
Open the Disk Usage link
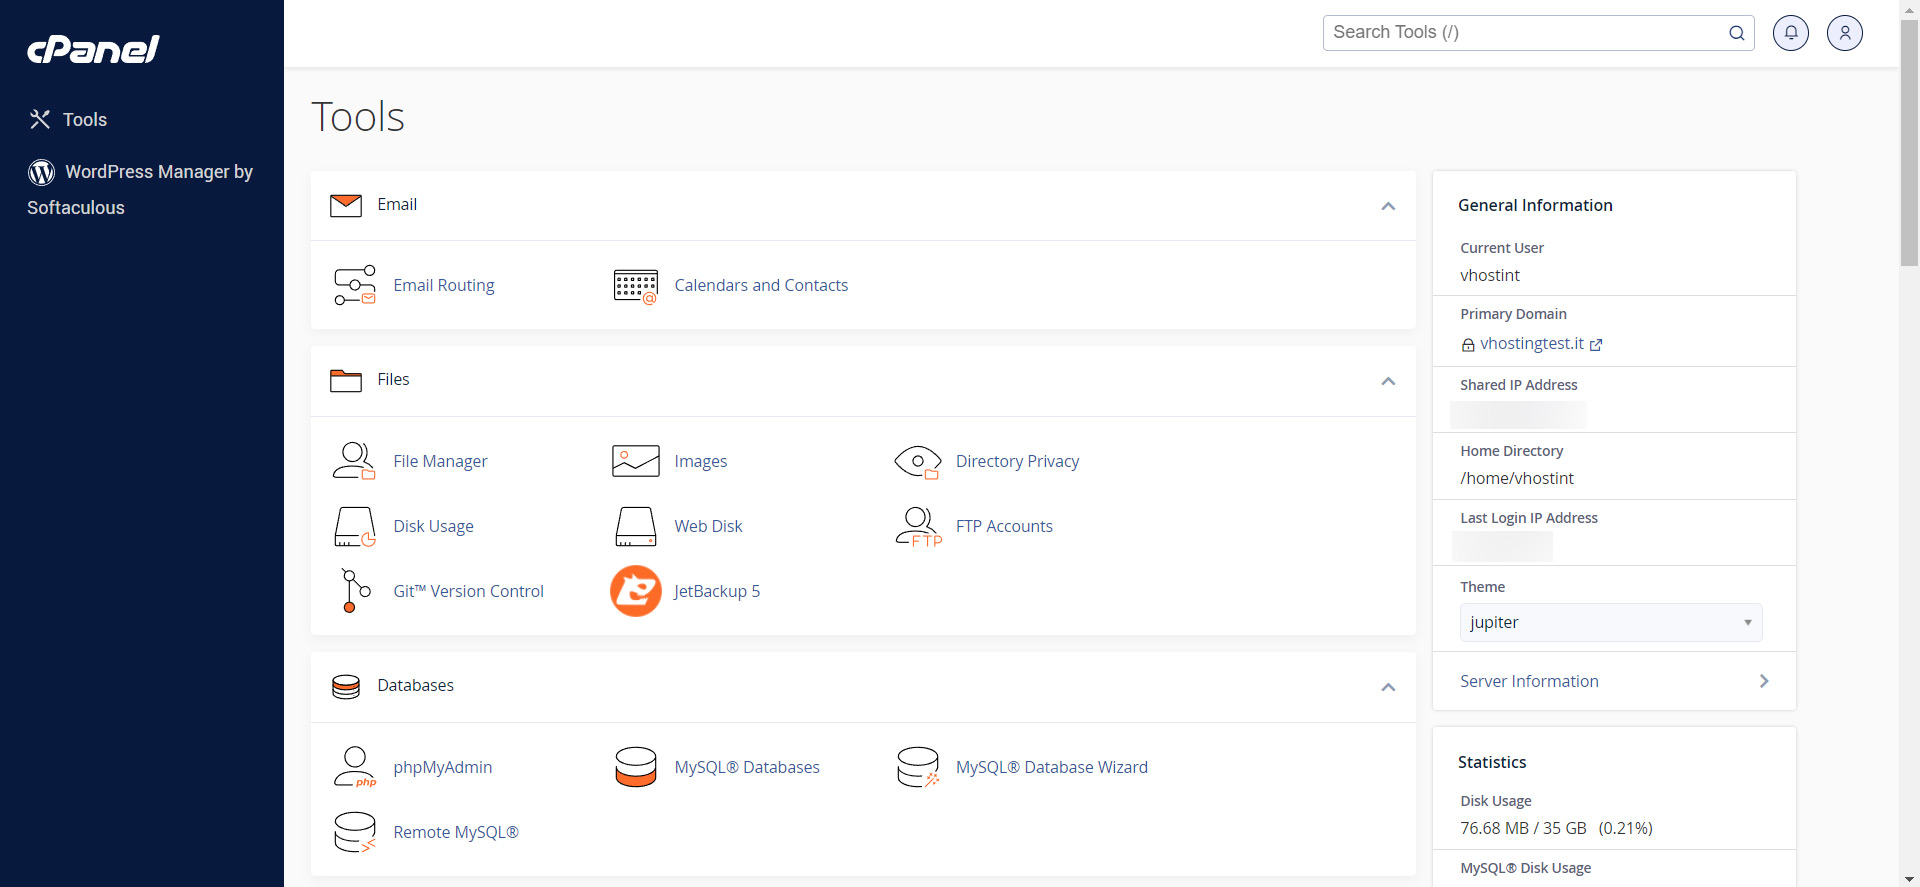tap(433, 526)
